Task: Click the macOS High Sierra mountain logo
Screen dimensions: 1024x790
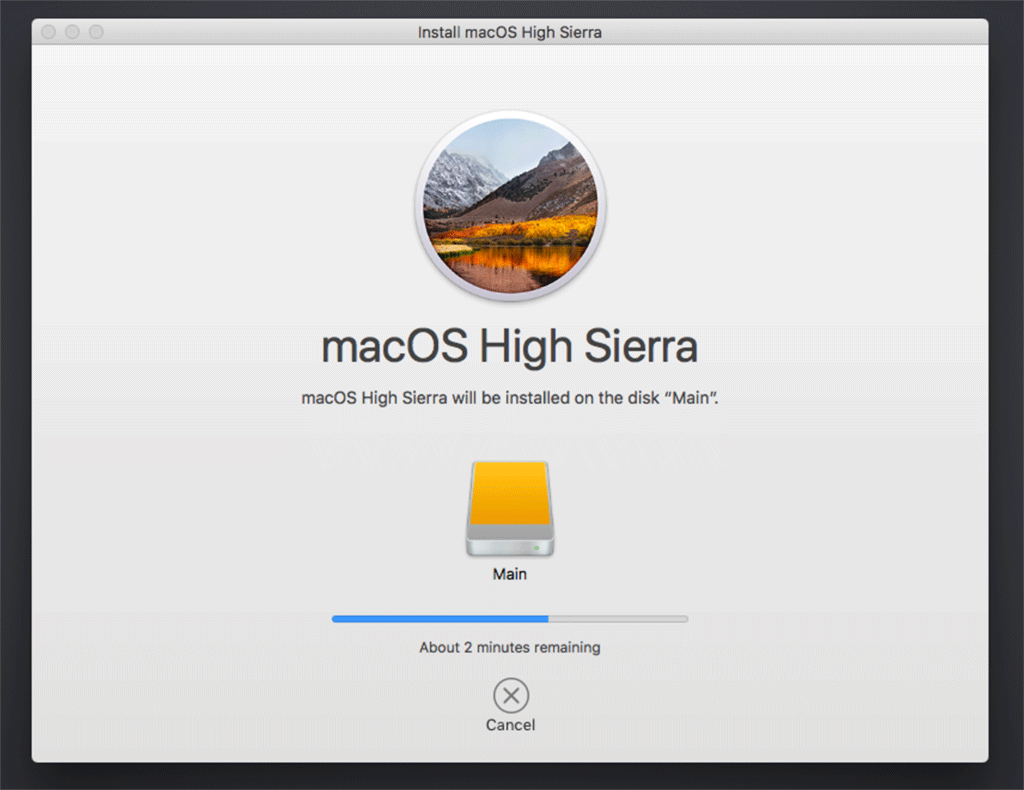Action: [x=510, y=206]
